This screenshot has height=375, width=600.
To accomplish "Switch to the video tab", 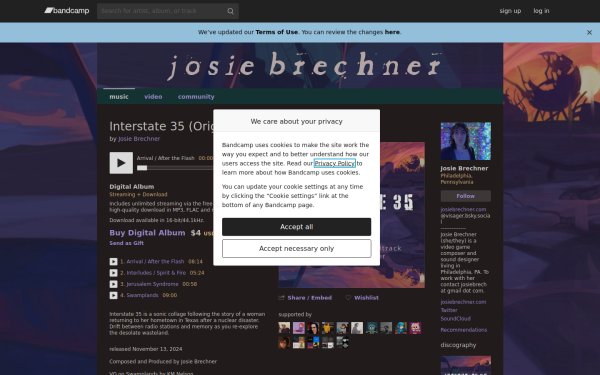I will tap(153, 97).
